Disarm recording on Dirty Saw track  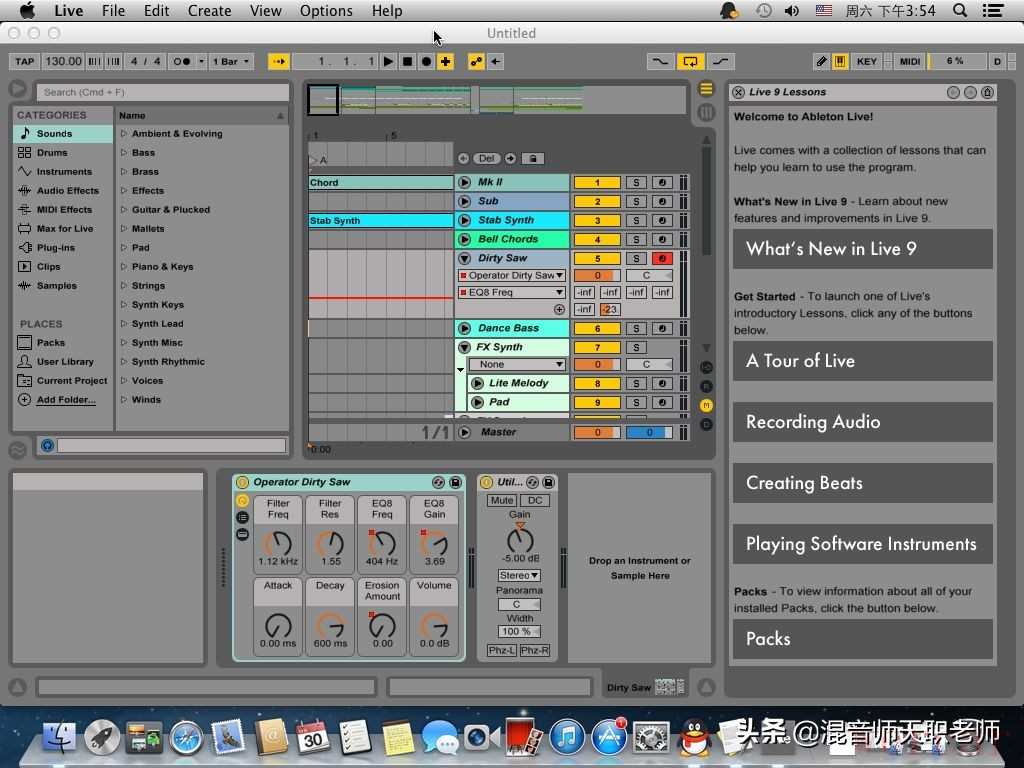click(x=662, y=258)
